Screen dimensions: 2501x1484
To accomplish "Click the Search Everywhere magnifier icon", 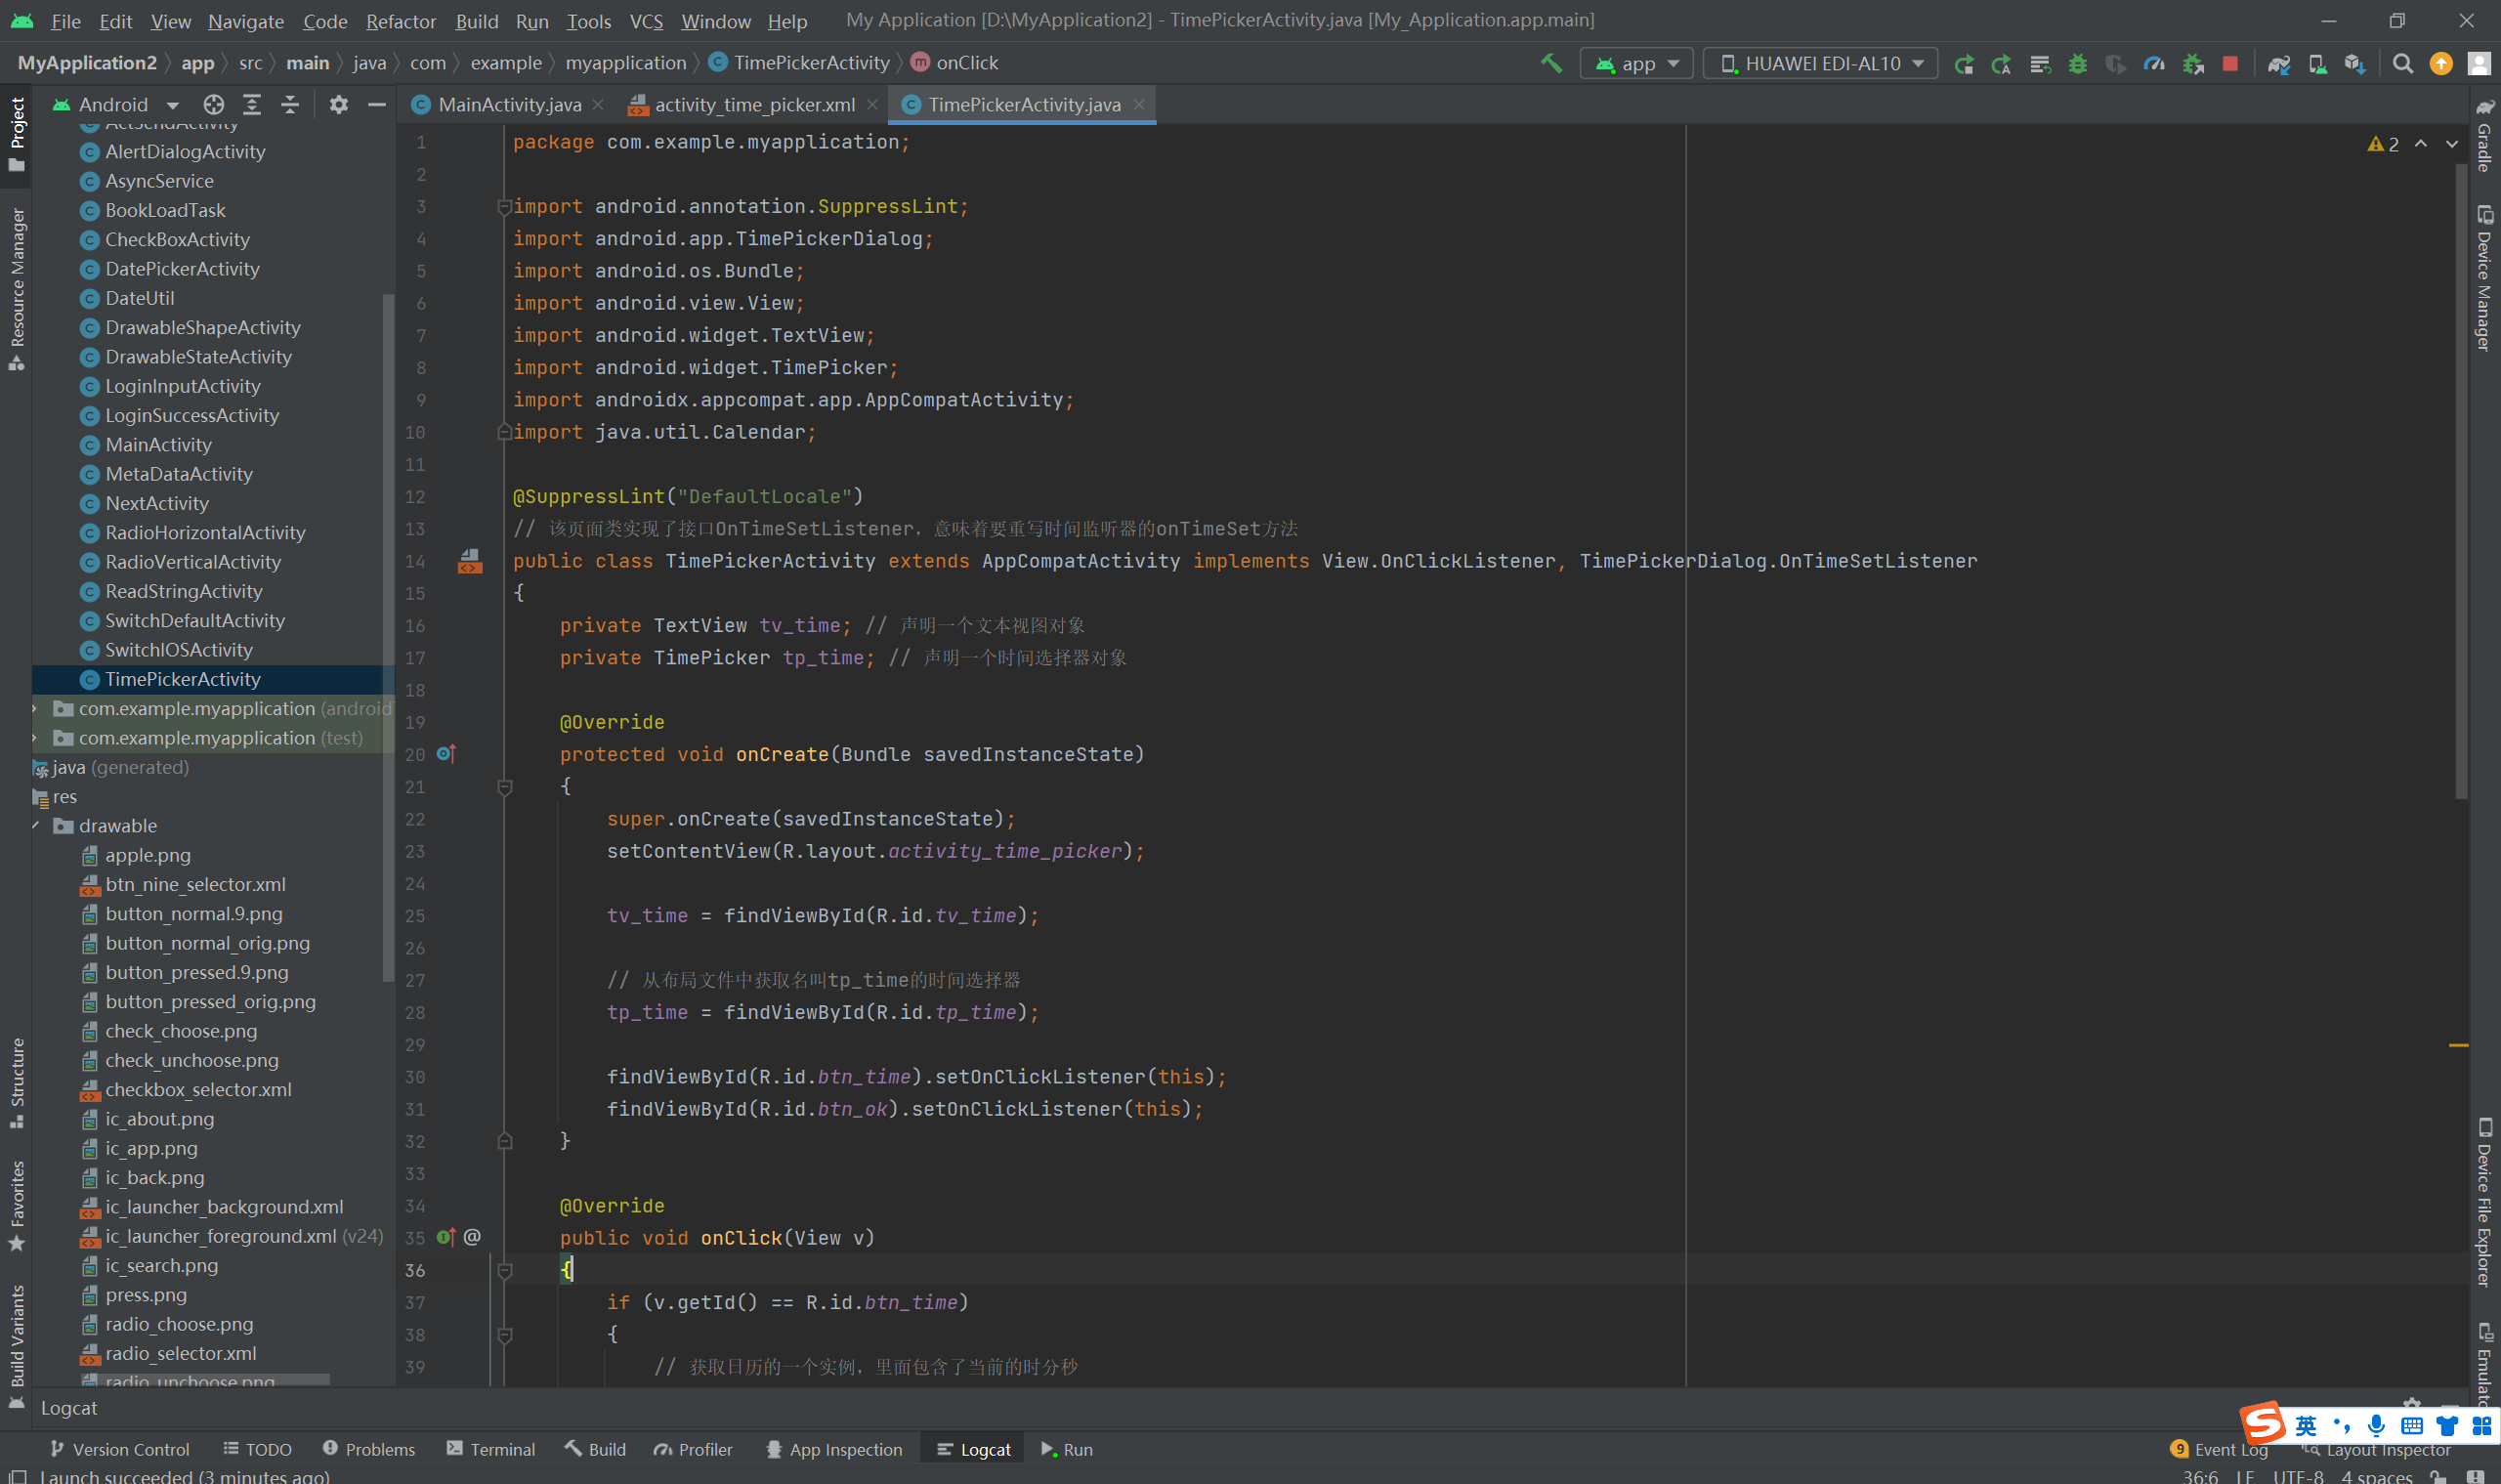I will (2402, 63).
